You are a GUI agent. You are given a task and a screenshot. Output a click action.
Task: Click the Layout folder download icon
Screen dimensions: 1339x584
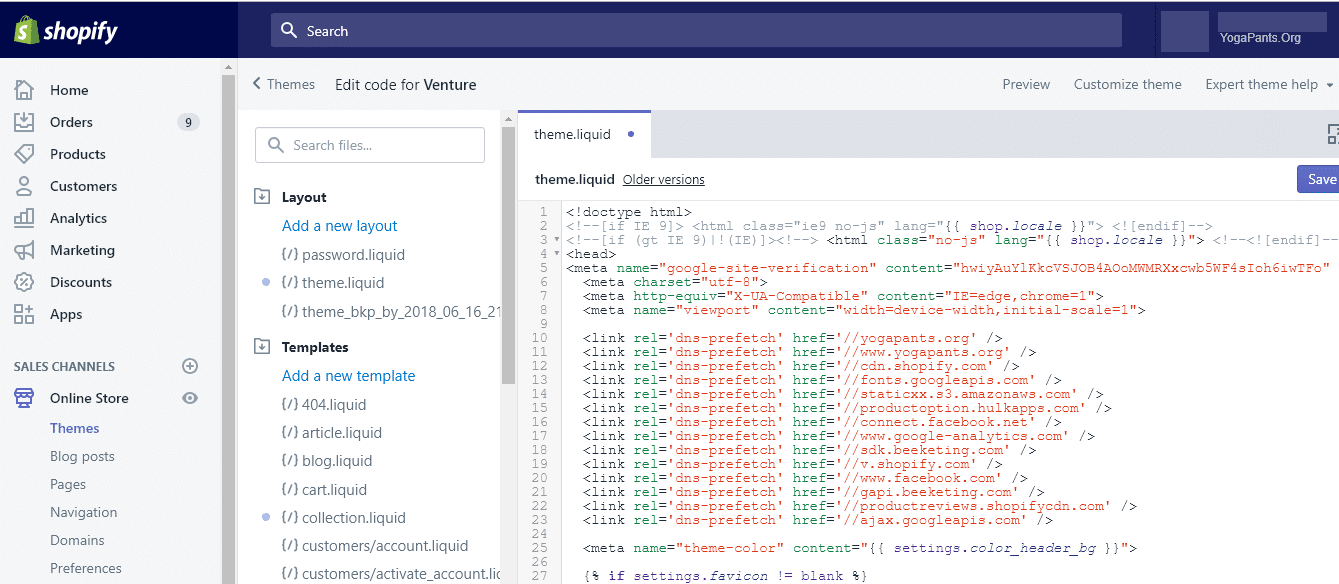(x=262, y=197)
